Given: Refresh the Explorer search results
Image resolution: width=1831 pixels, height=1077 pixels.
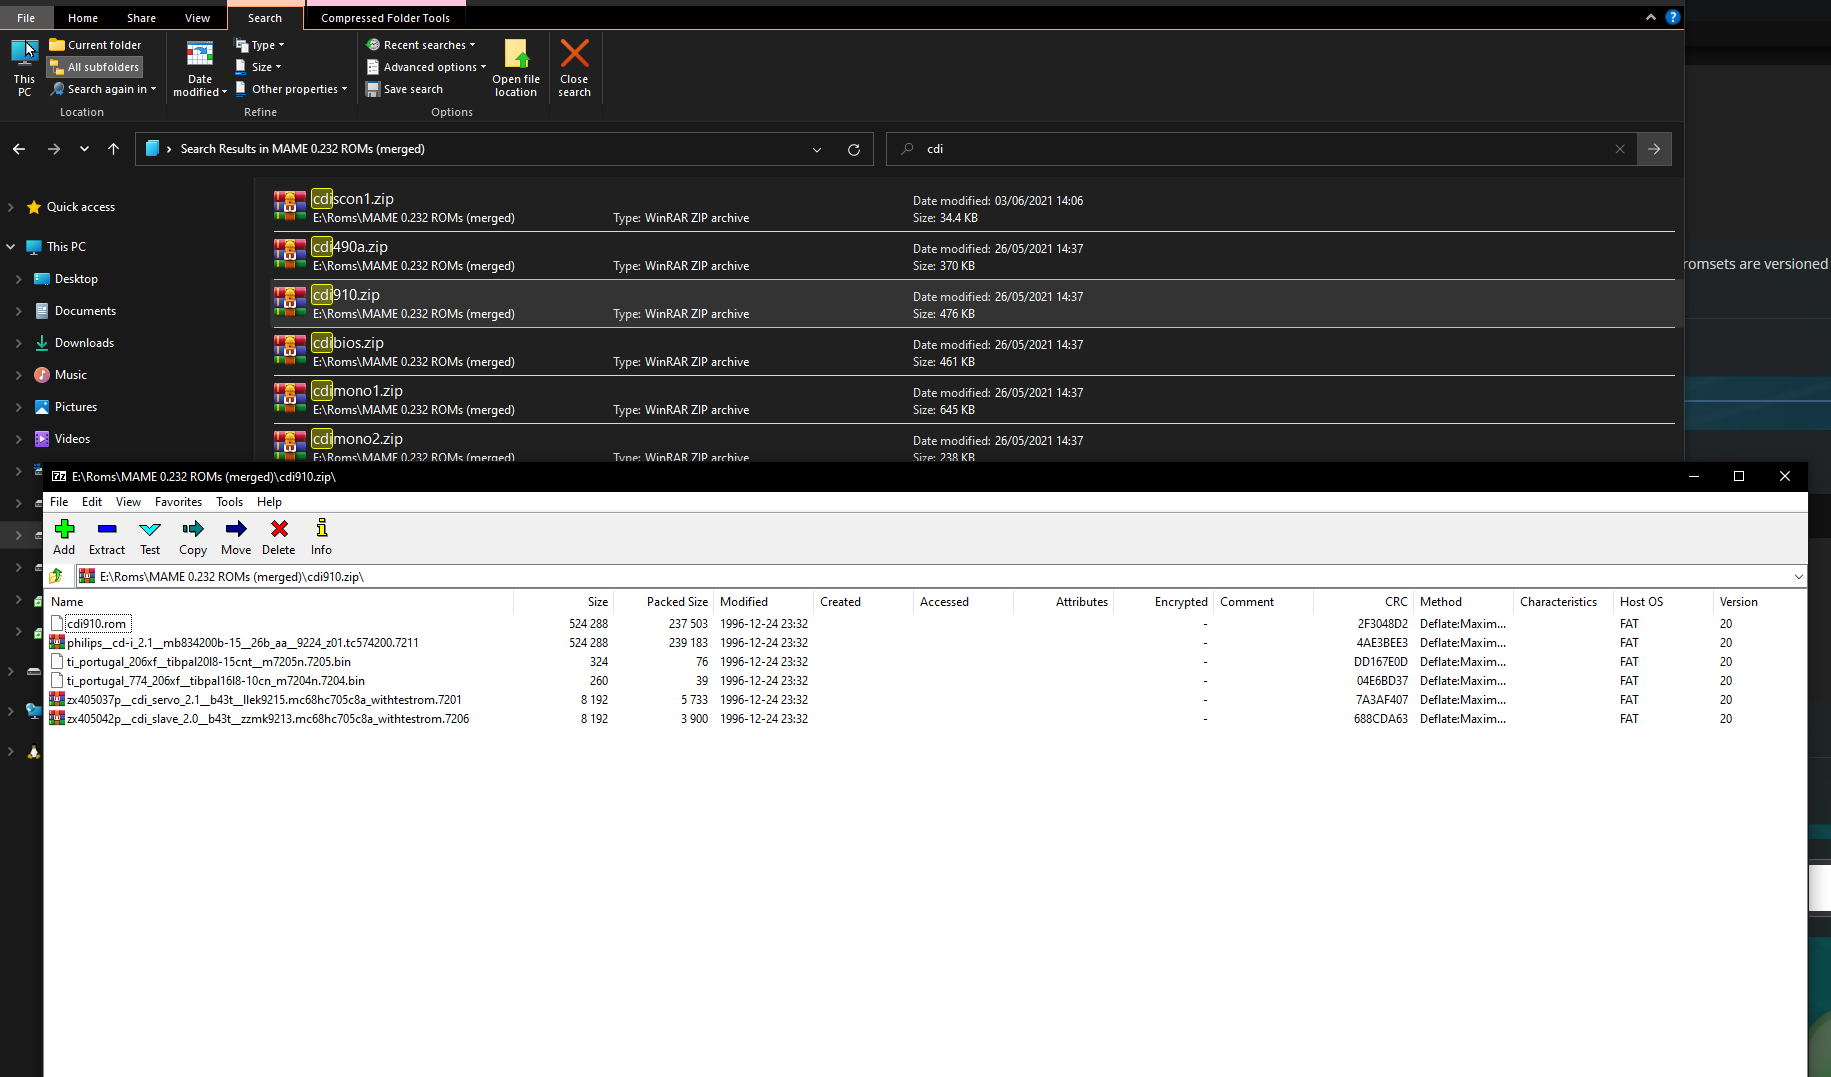Looking at the screenshot, I should (854, 149).
